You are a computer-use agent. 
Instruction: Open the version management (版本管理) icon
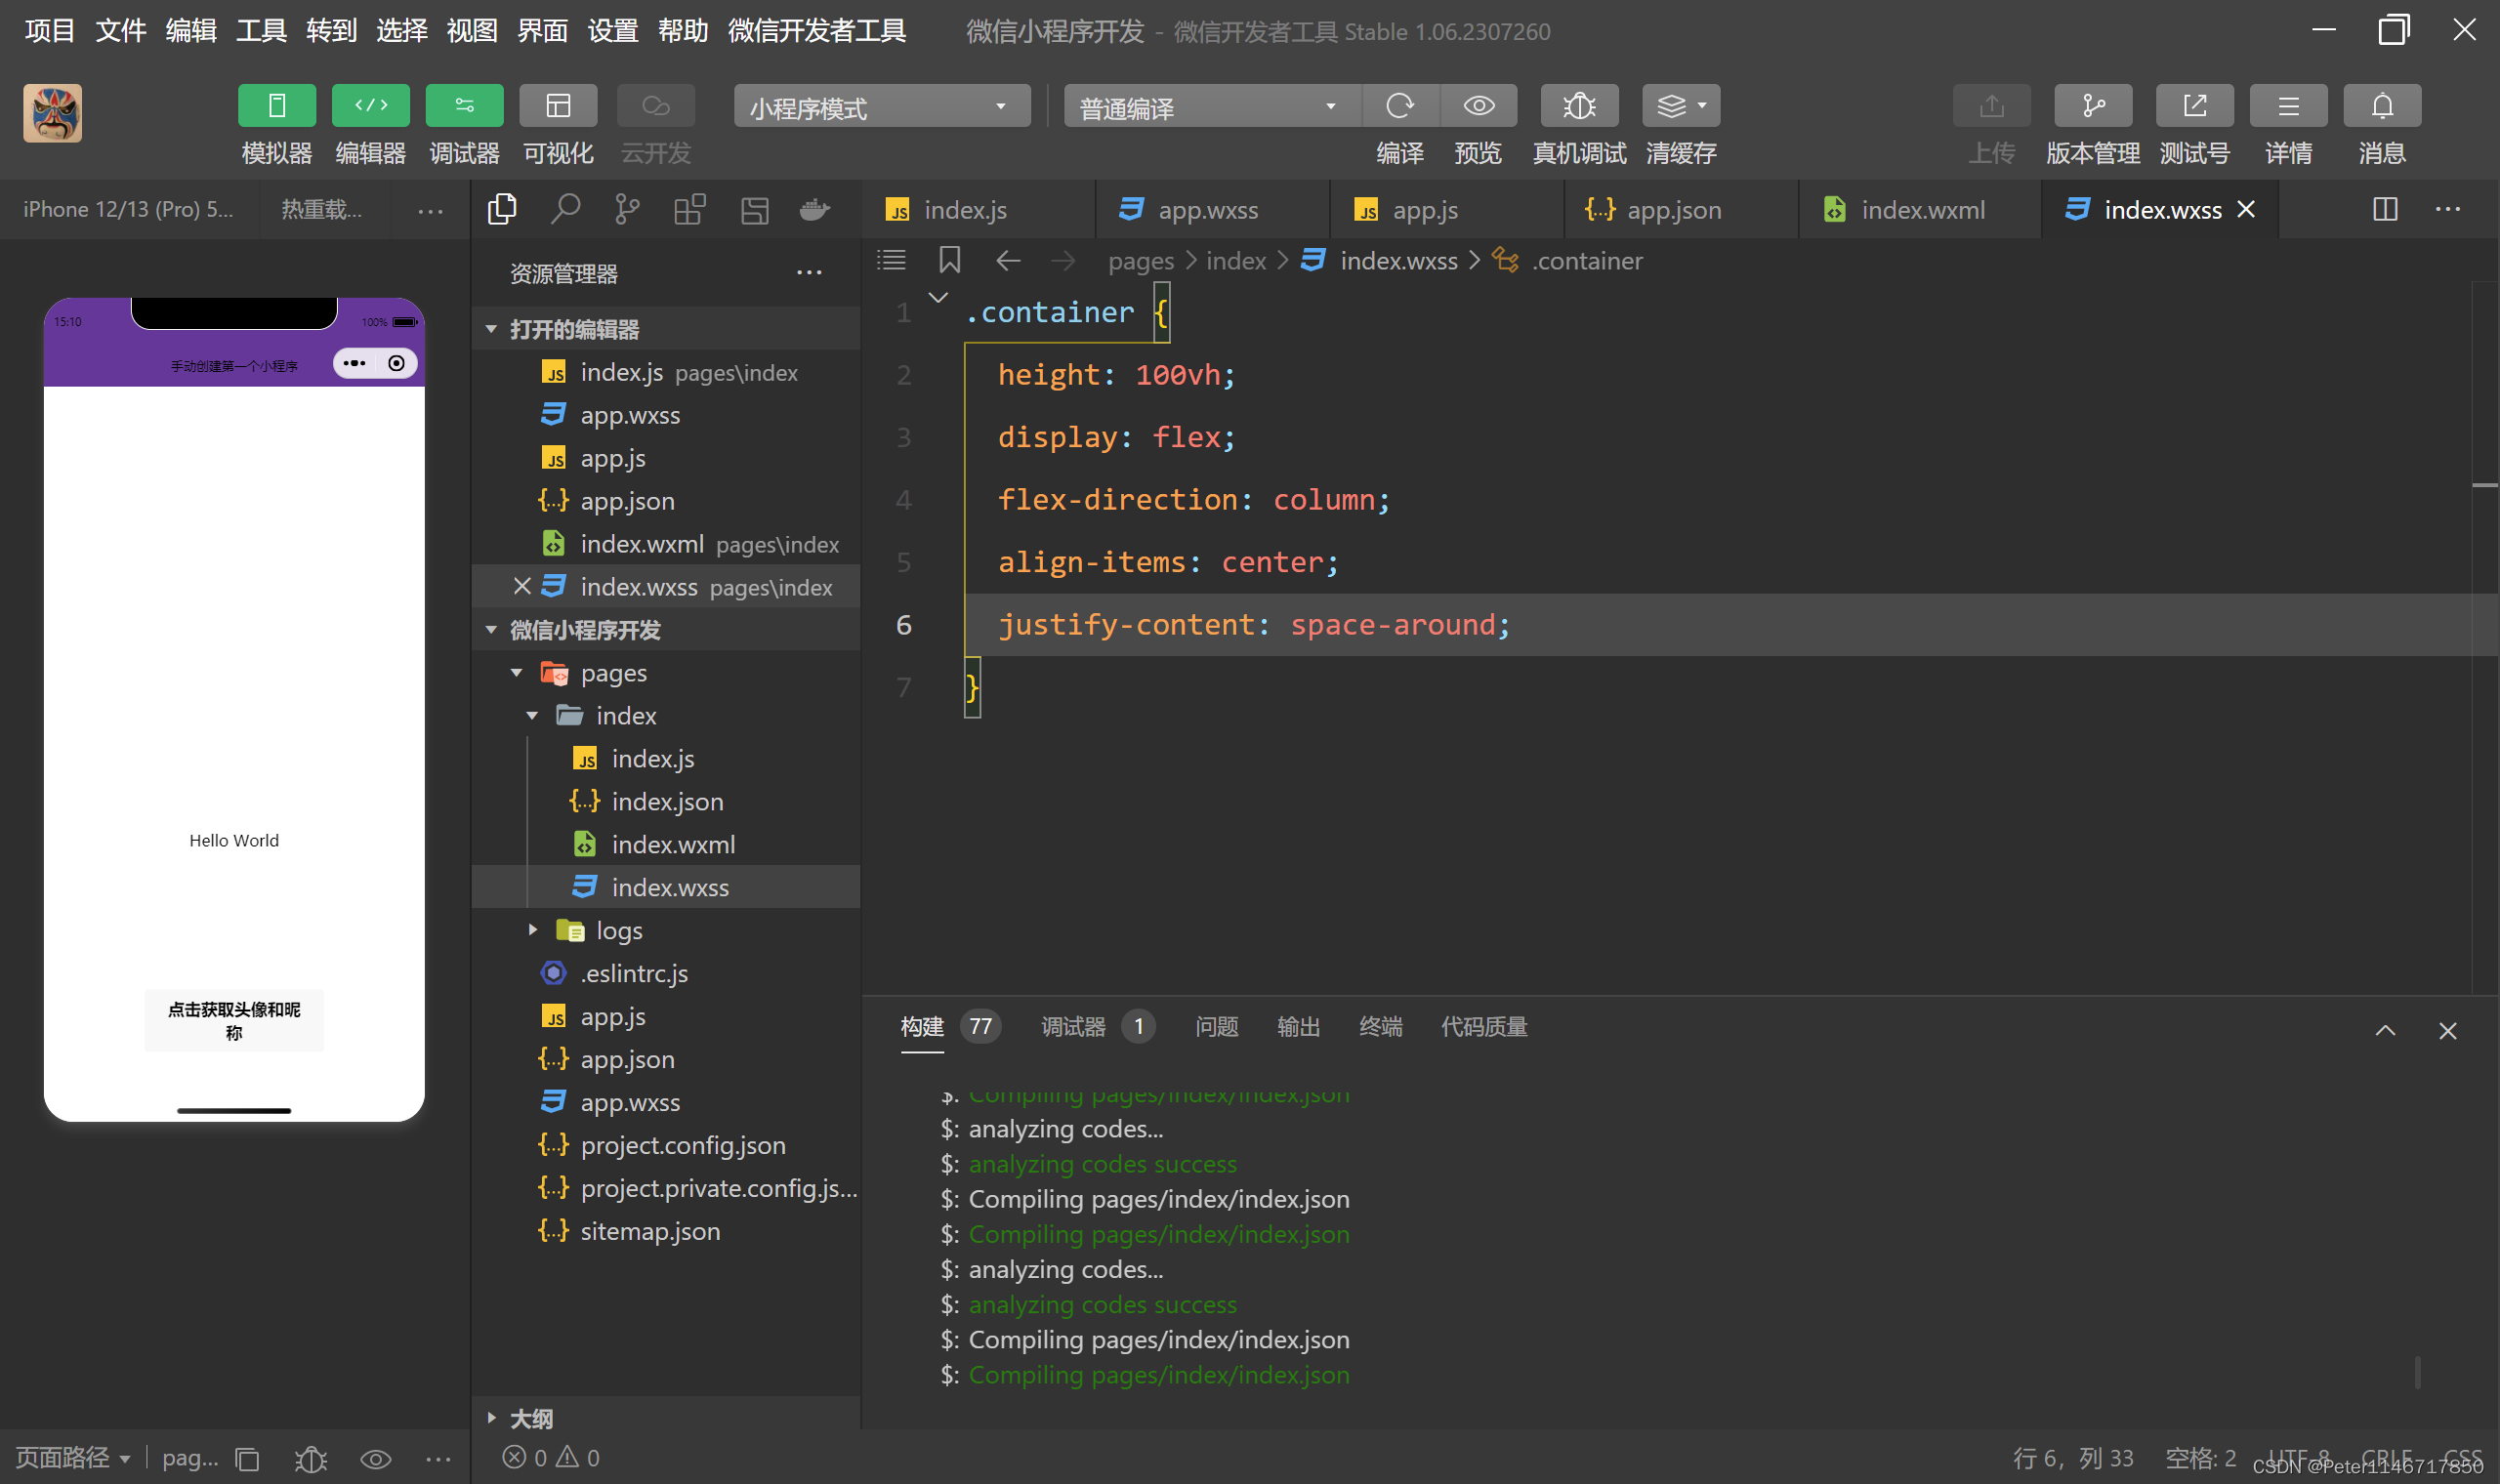(2092, 106)
